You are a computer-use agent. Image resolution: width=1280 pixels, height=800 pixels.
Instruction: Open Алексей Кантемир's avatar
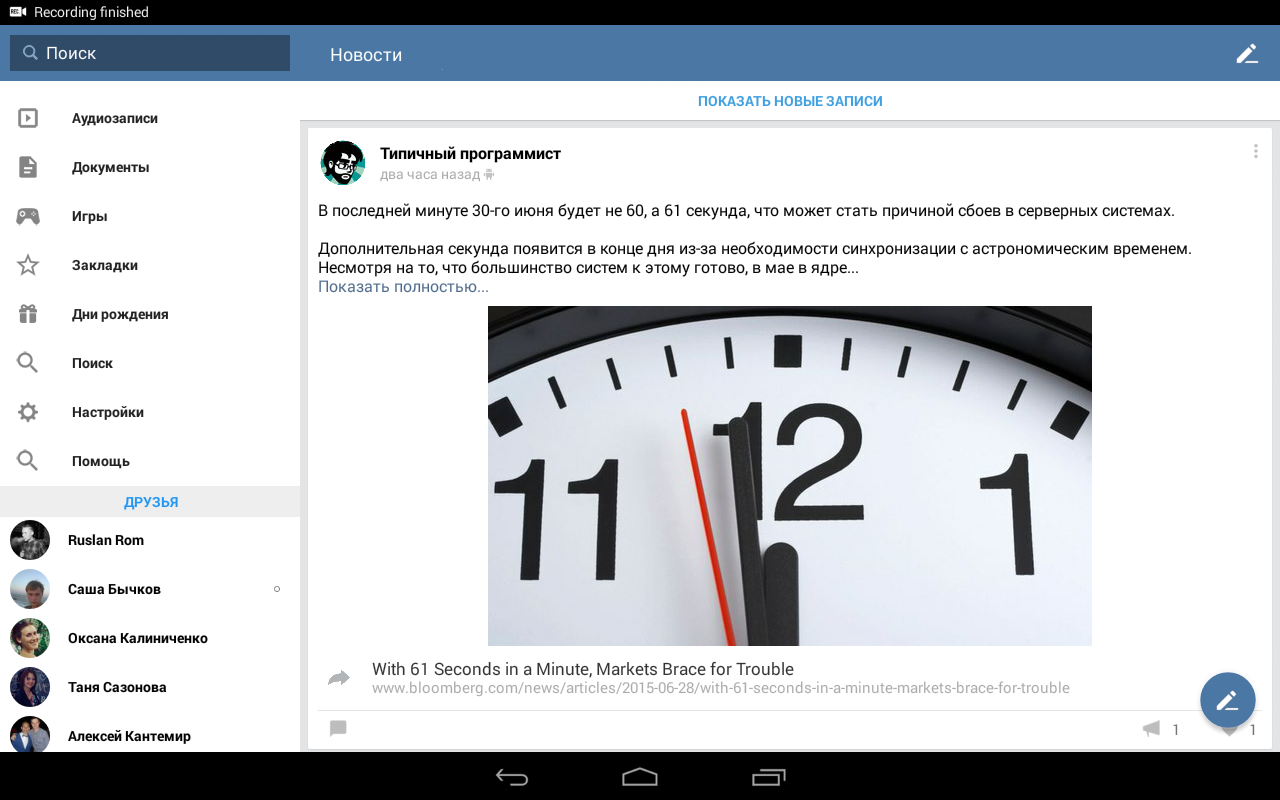coord(30,736)
